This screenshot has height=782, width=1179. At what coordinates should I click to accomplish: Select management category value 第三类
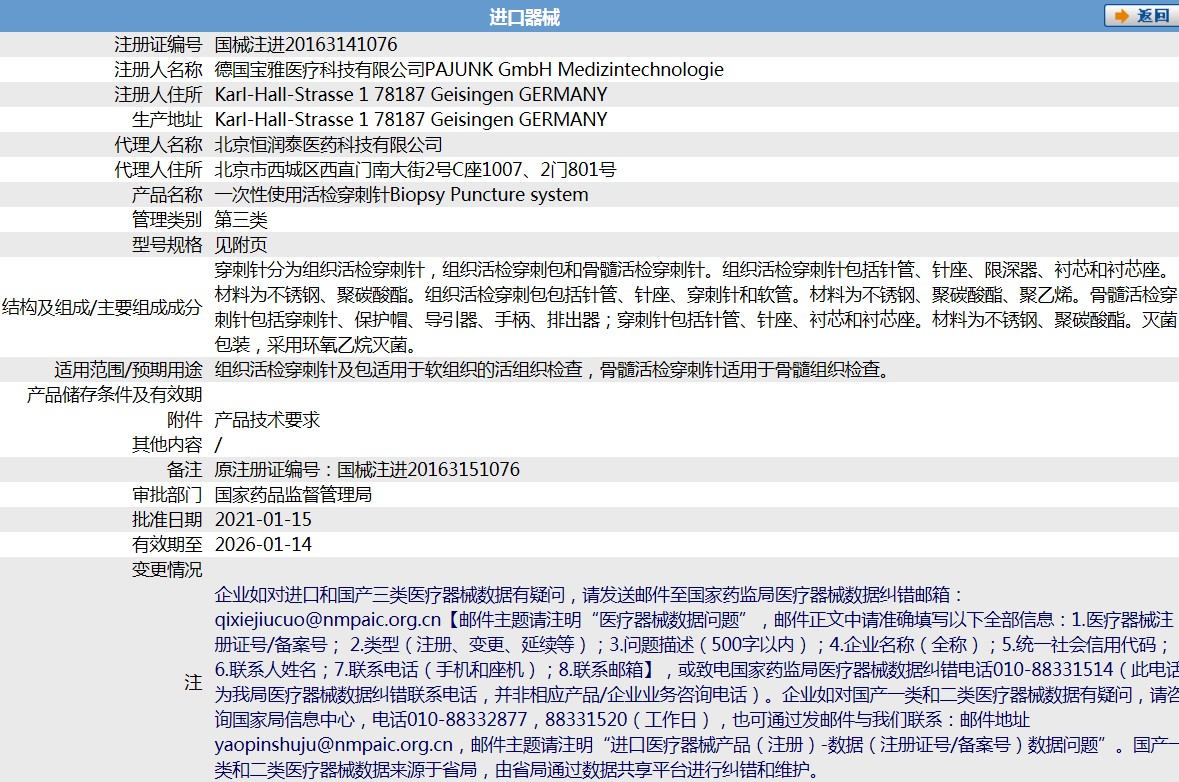241,220
